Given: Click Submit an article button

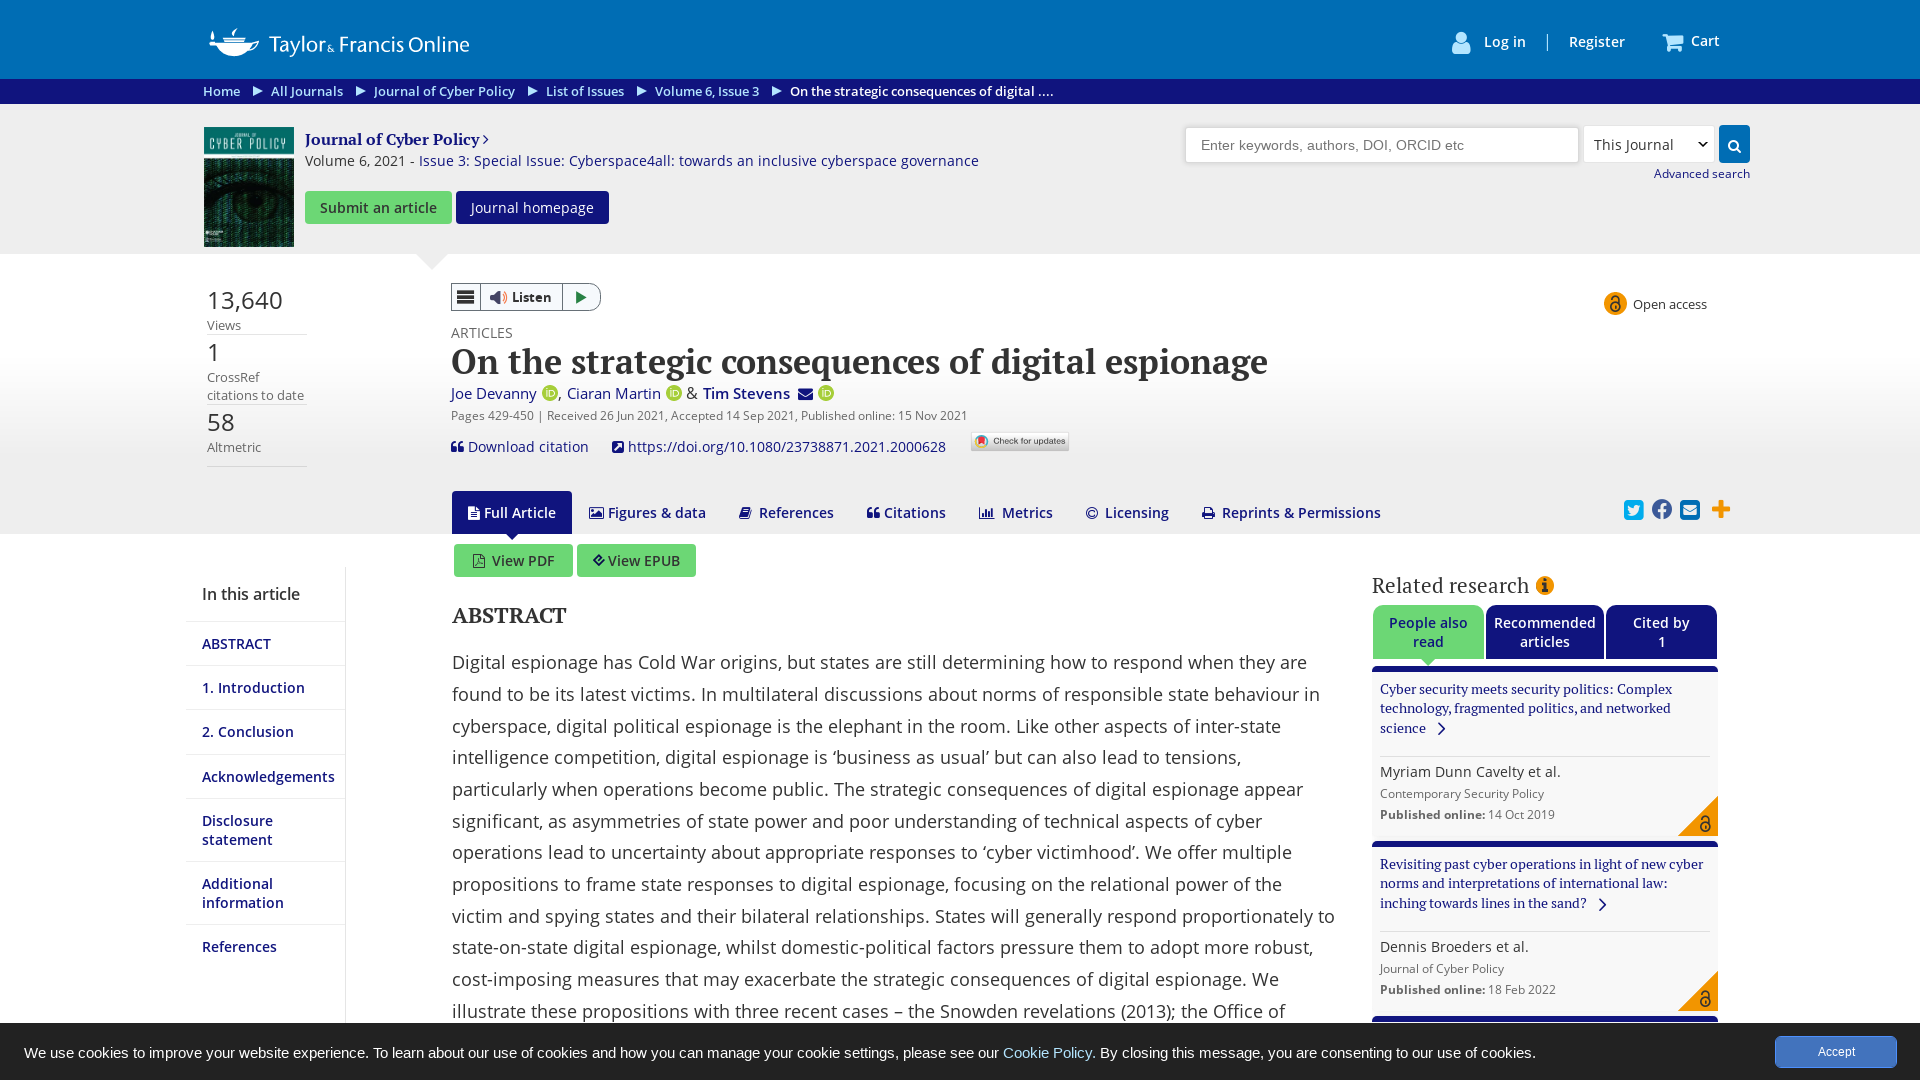Looking at the screenshot, I should pyautogui.click(x=378, y=207).
